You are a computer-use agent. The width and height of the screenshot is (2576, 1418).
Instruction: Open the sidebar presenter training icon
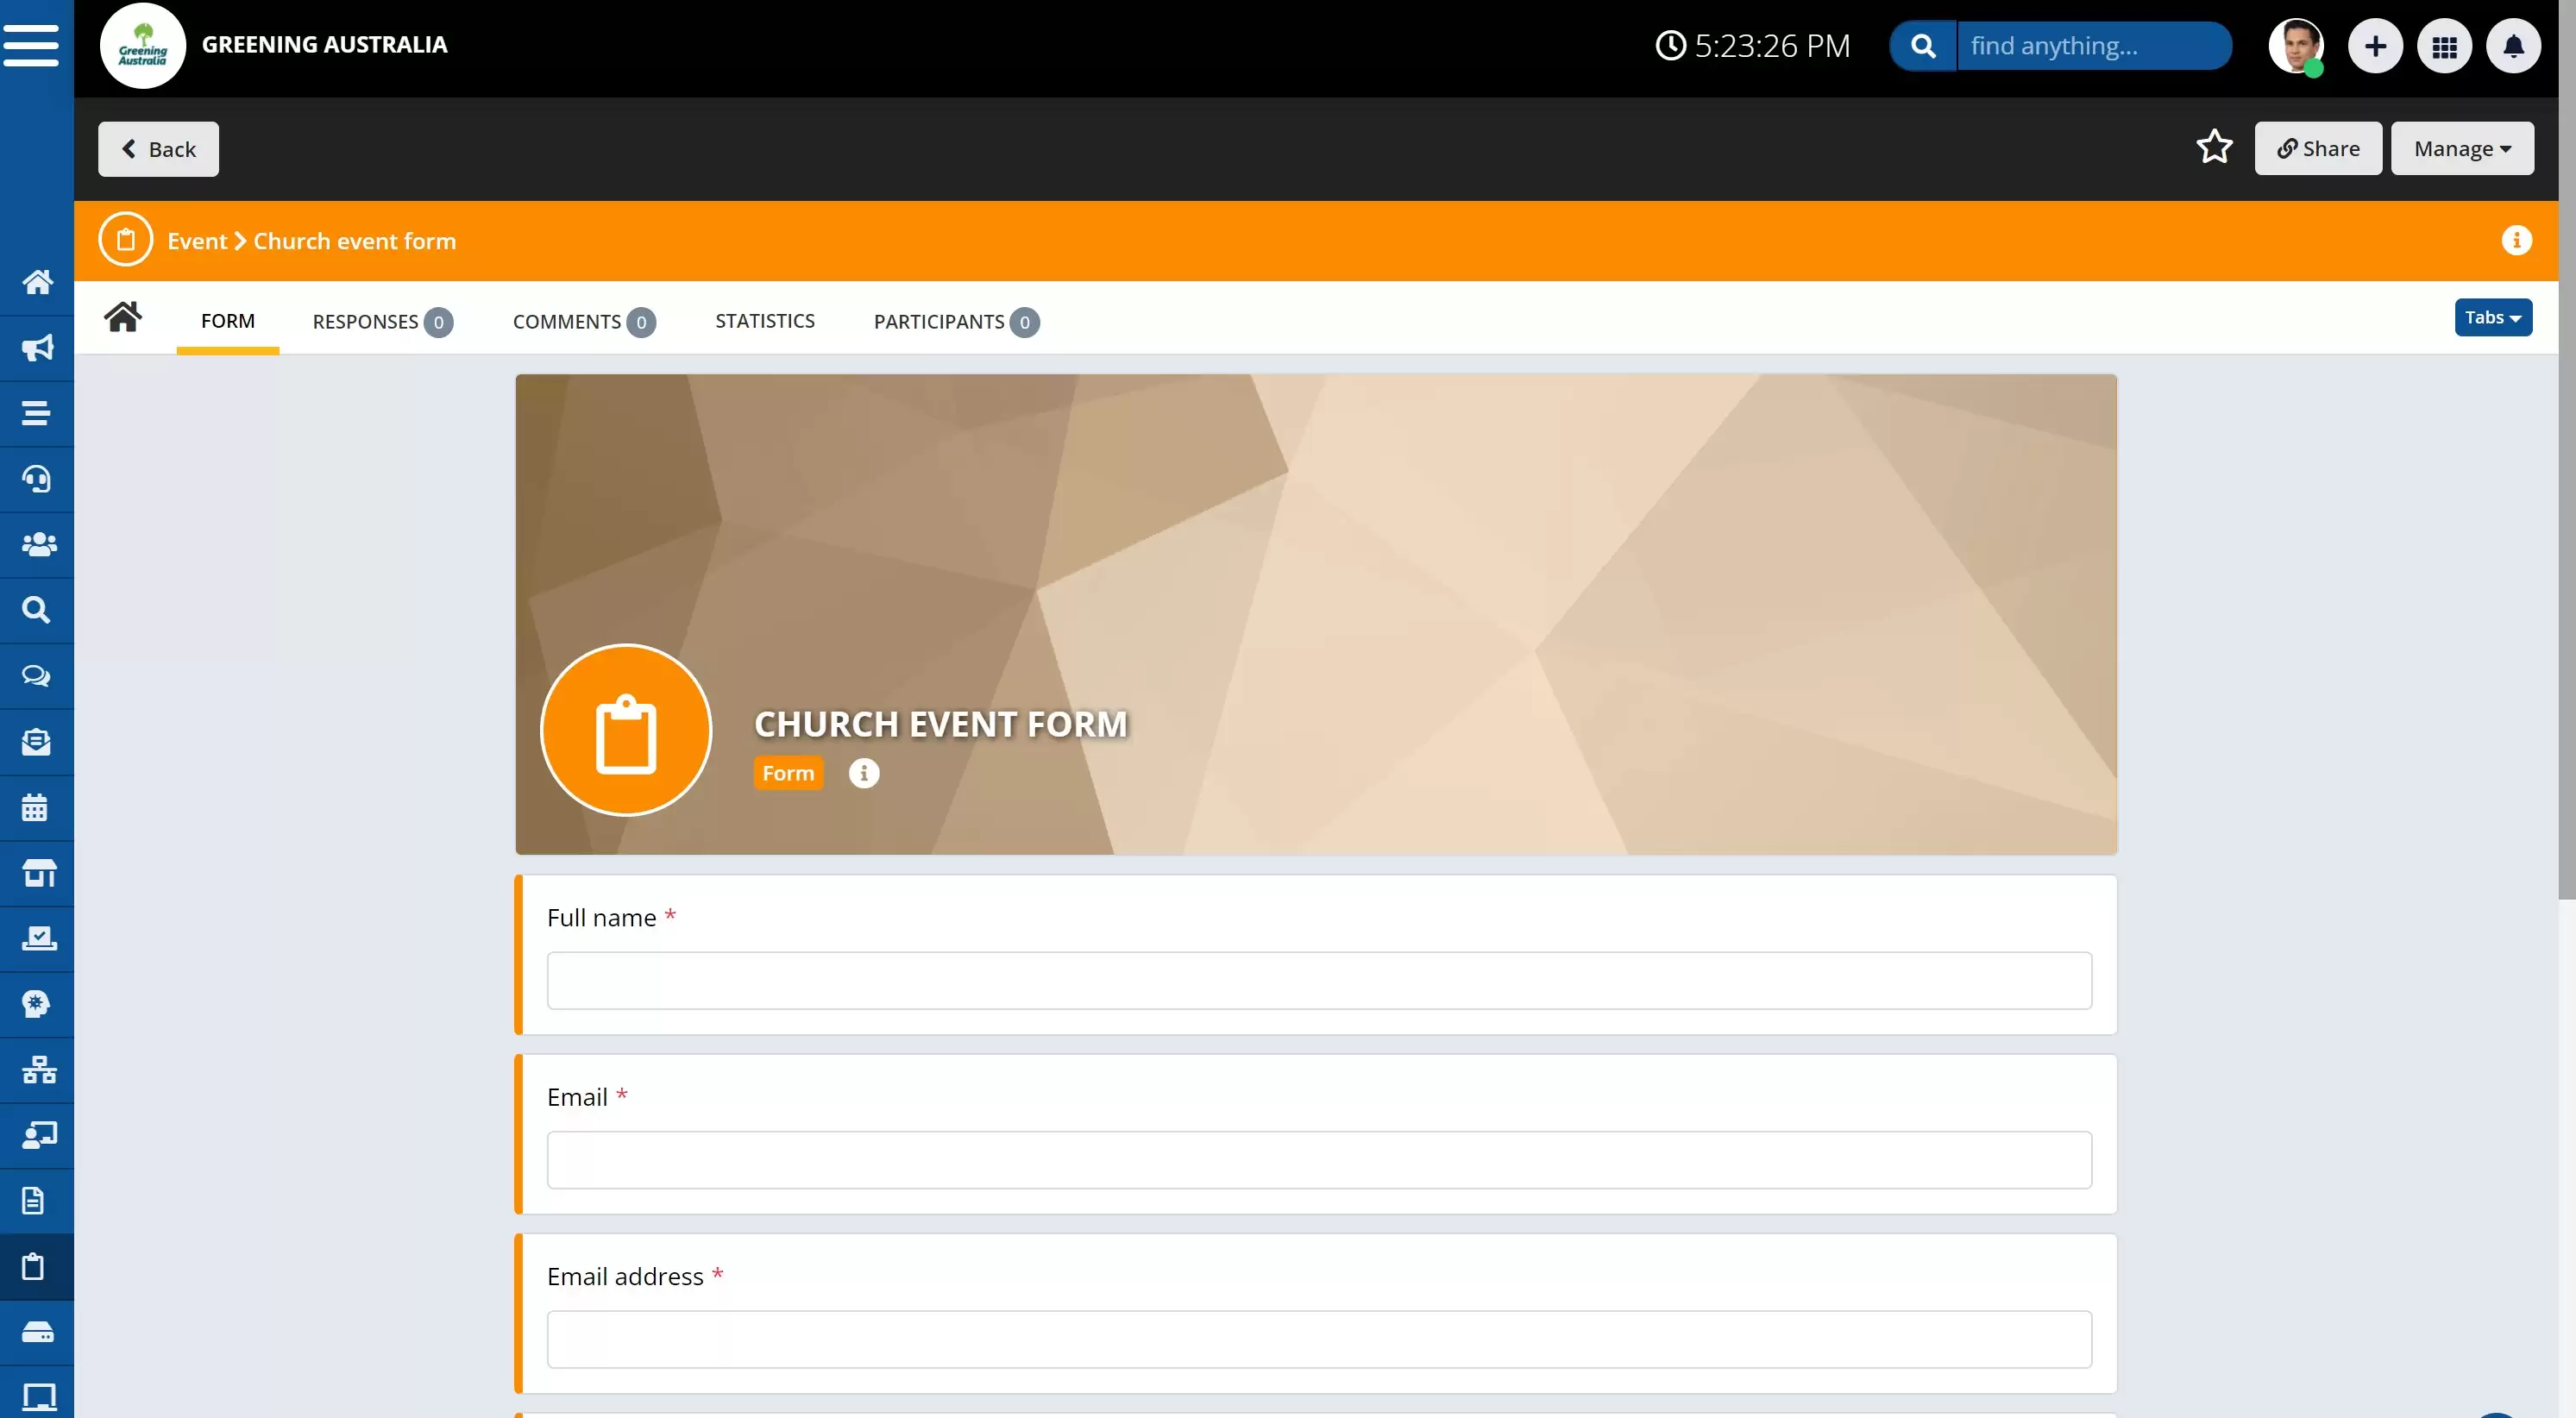[x=37, y=1135]
